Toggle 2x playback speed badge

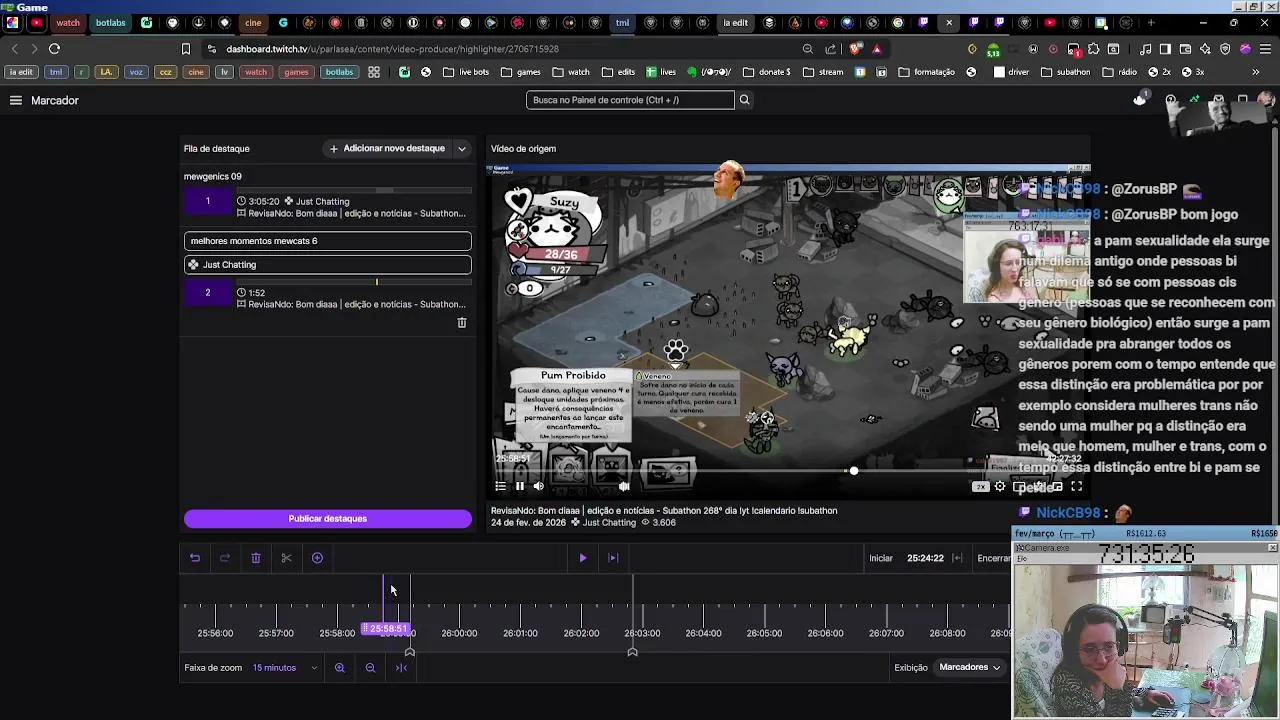pos(981,486)
